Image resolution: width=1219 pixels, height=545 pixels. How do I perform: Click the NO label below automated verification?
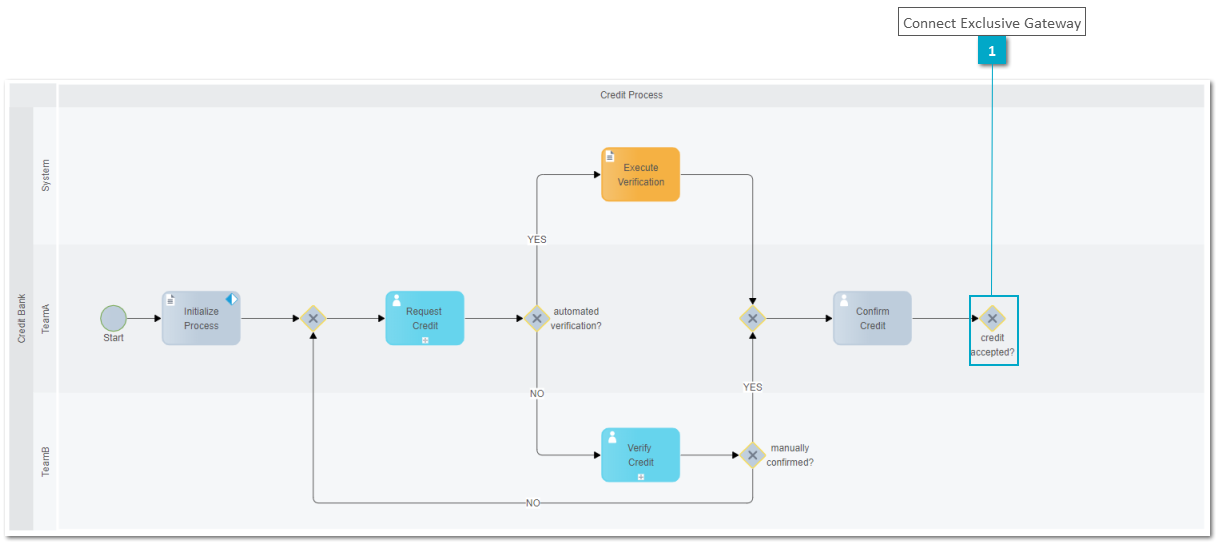pos(537,394)
